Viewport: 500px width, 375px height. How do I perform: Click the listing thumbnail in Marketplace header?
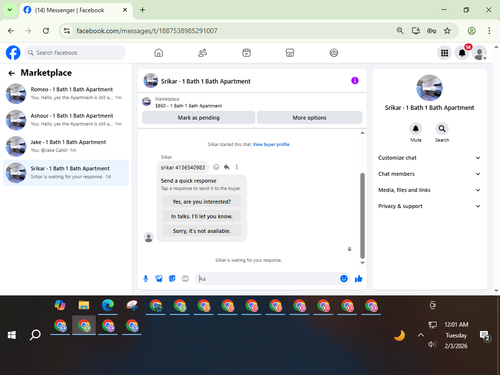point(146,102)
